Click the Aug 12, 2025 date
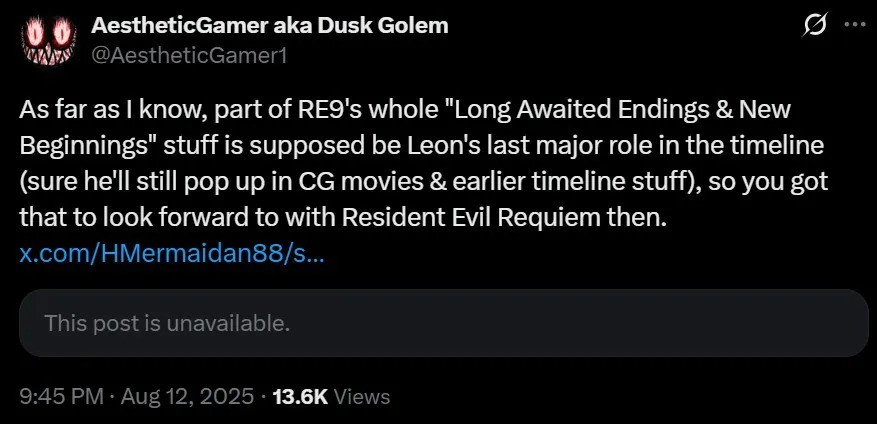The width and height of the screenshot is (877, 424). tap(189, 397)
